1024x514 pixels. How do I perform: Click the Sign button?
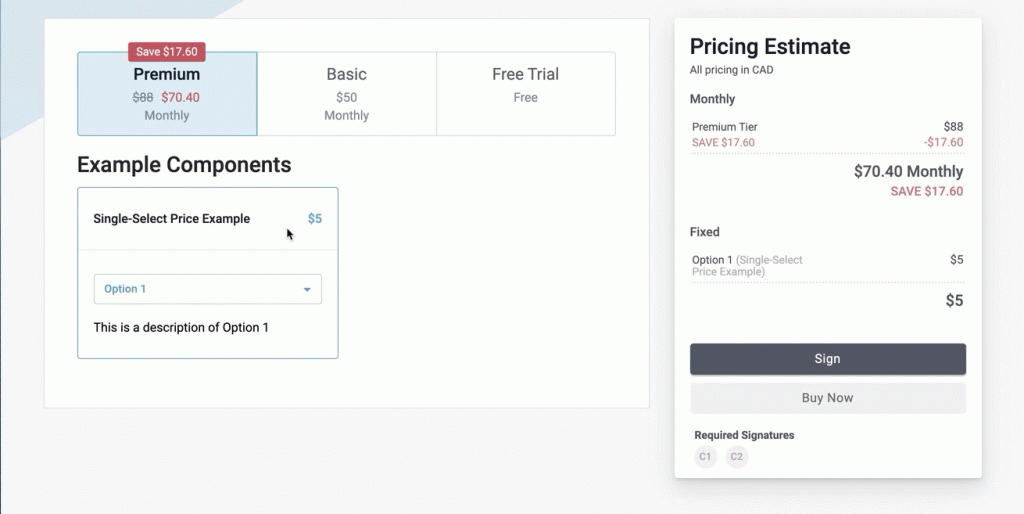[x=827, y=359]
